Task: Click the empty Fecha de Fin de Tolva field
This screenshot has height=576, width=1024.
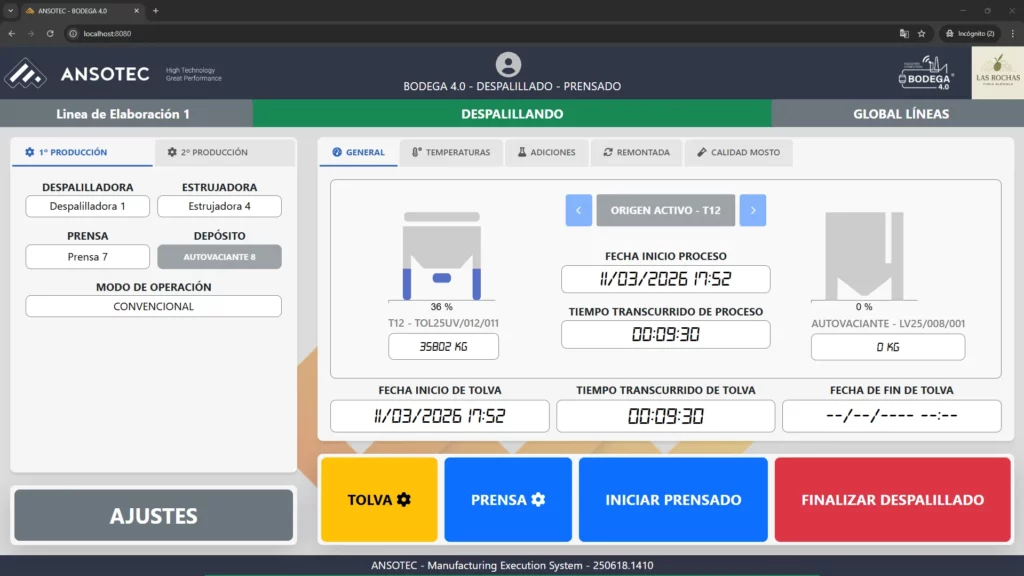Action: click(x=891, y=416)
